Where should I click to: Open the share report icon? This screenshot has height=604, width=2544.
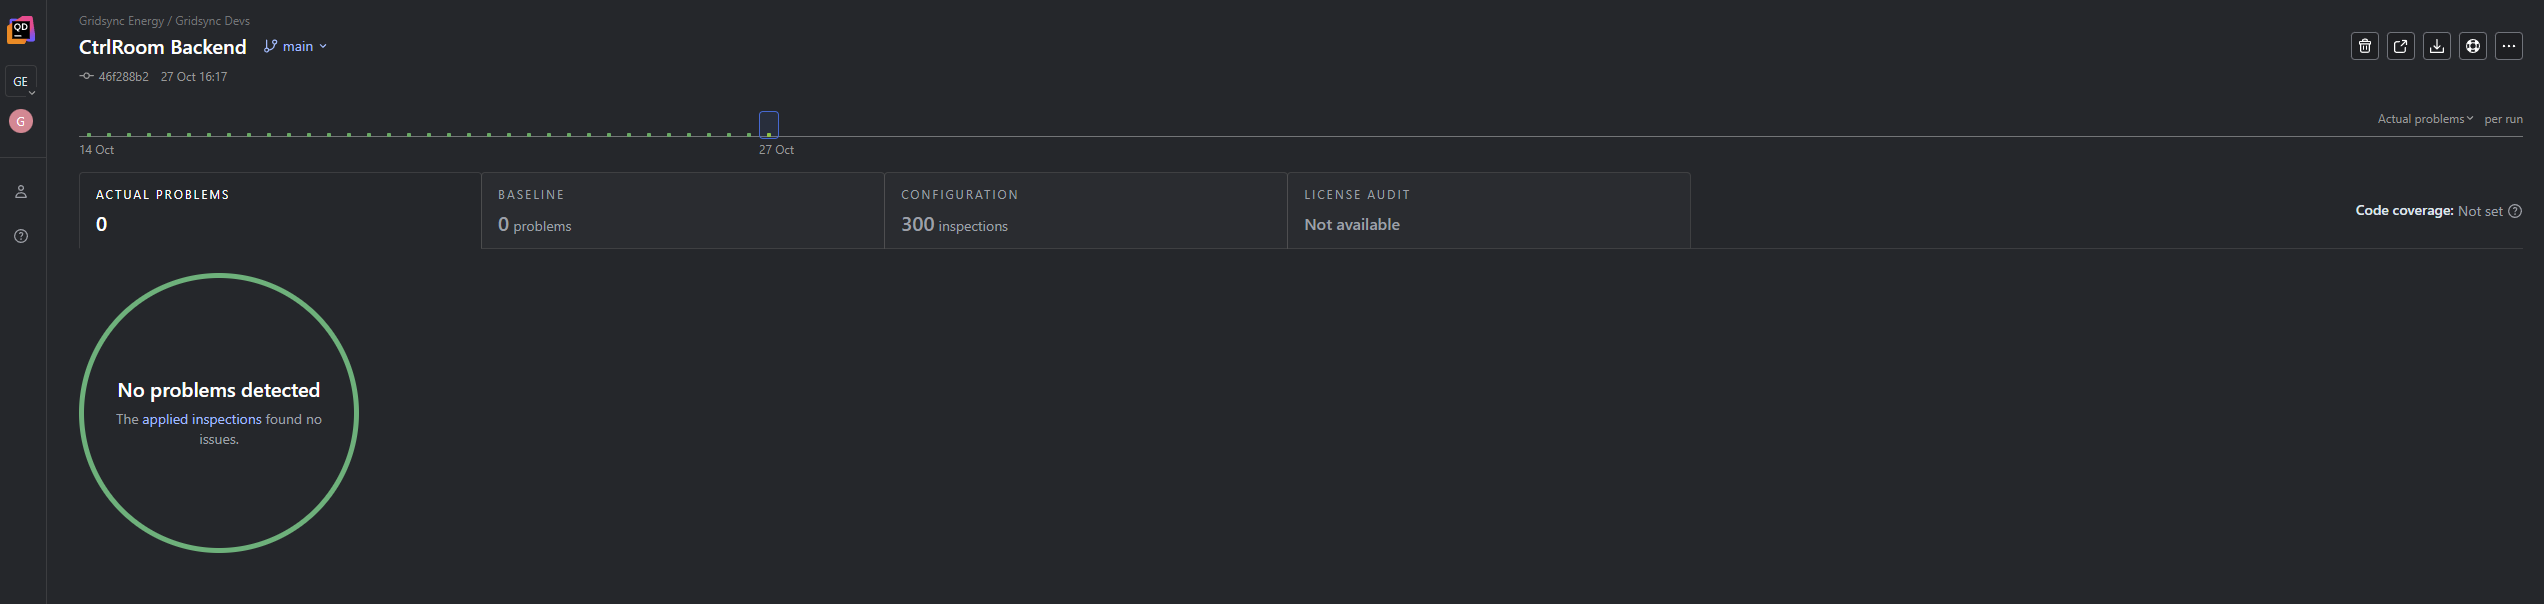coord(2400,46)
